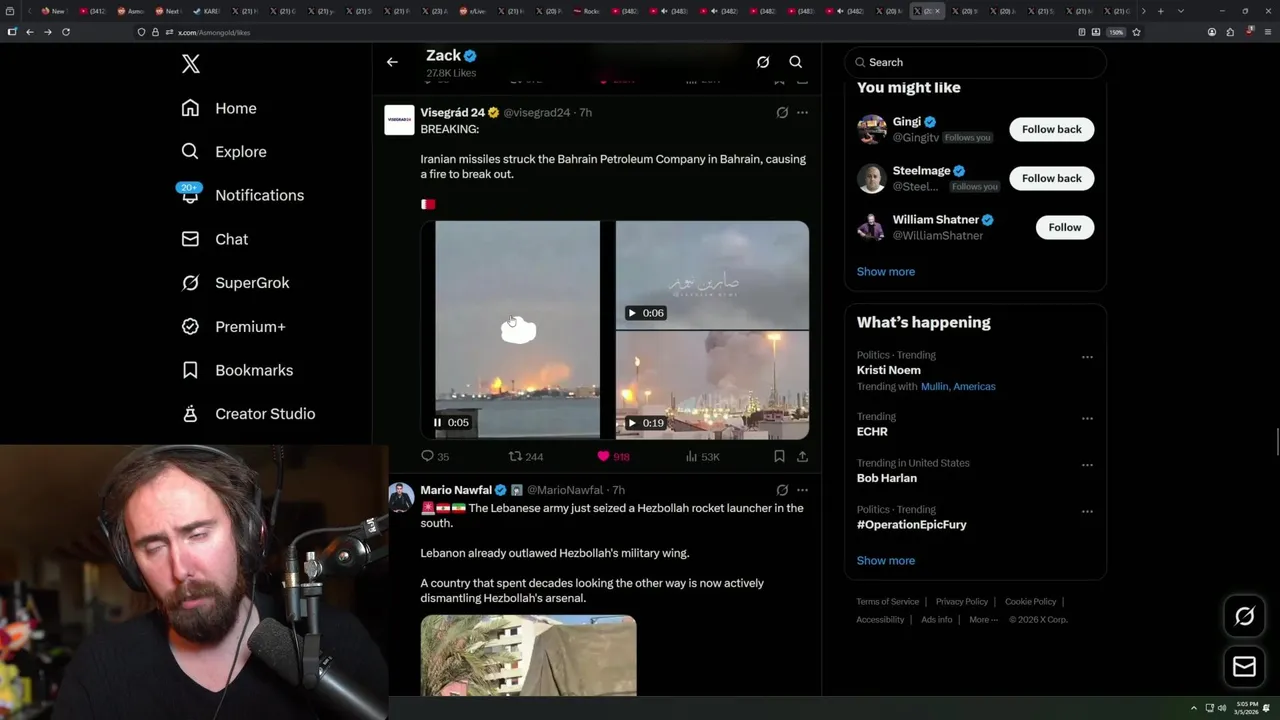Open Explore from the sidebar
This screenshot has height=720, width=1280.
tap(224, 152)
